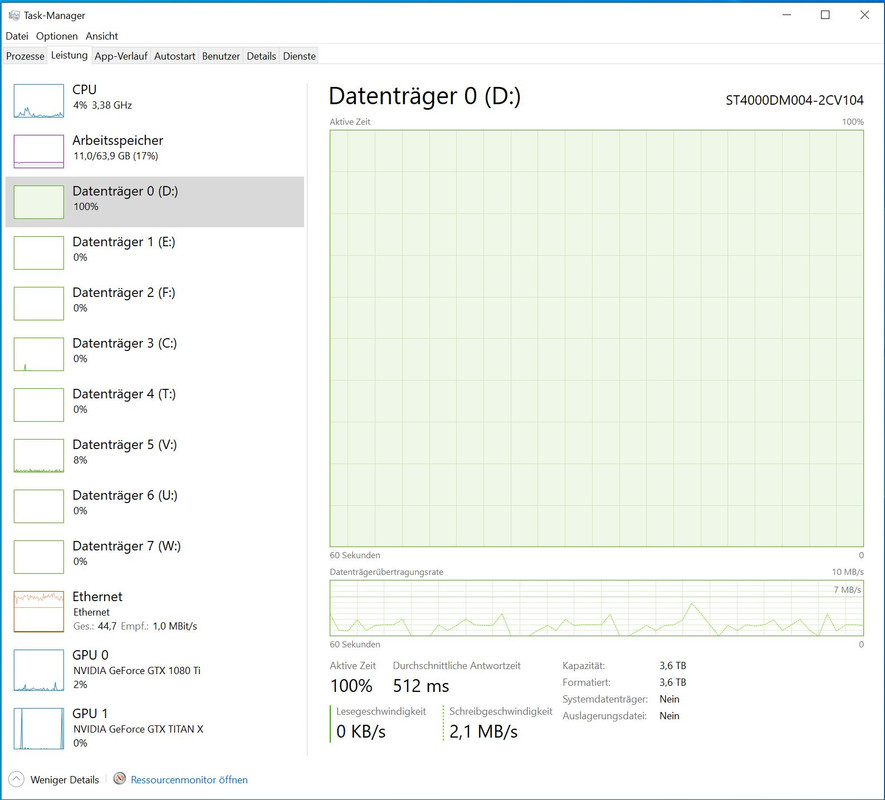Switch to the Autostart tab
Image resolution: width=885 pixels, height=800 pixels.
pyautogui.click(x=174, y=56)
